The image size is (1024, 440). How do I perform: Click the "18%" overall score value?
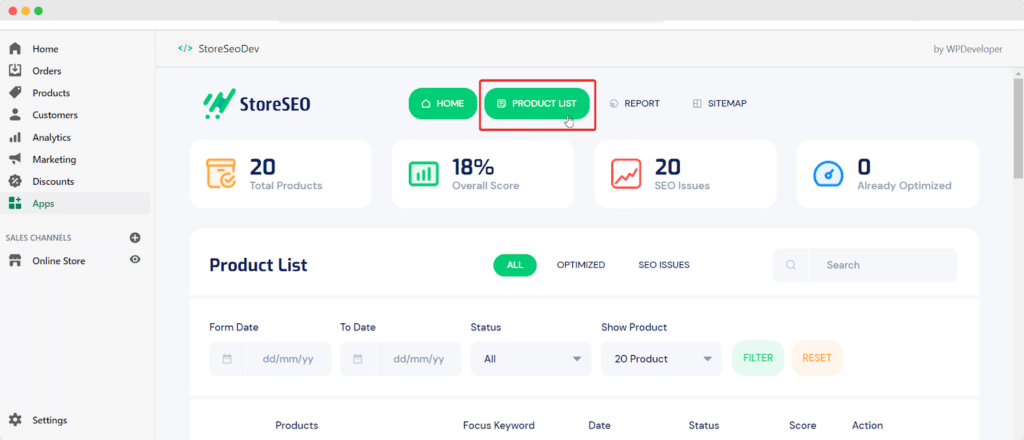pyautogui.click(x=473, y=168)
